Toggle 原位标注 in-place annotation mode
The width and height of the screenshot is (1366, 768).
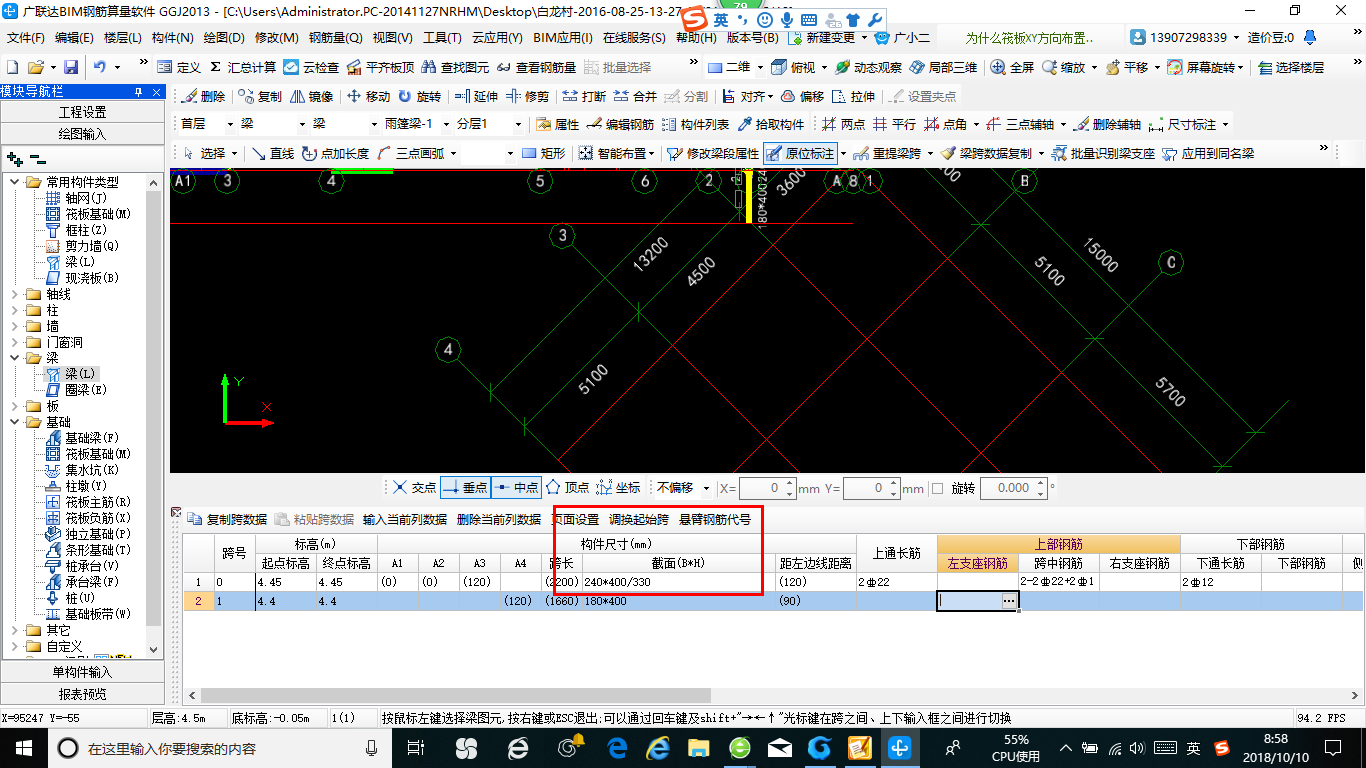pyautogui.click(x=800, y=154)
